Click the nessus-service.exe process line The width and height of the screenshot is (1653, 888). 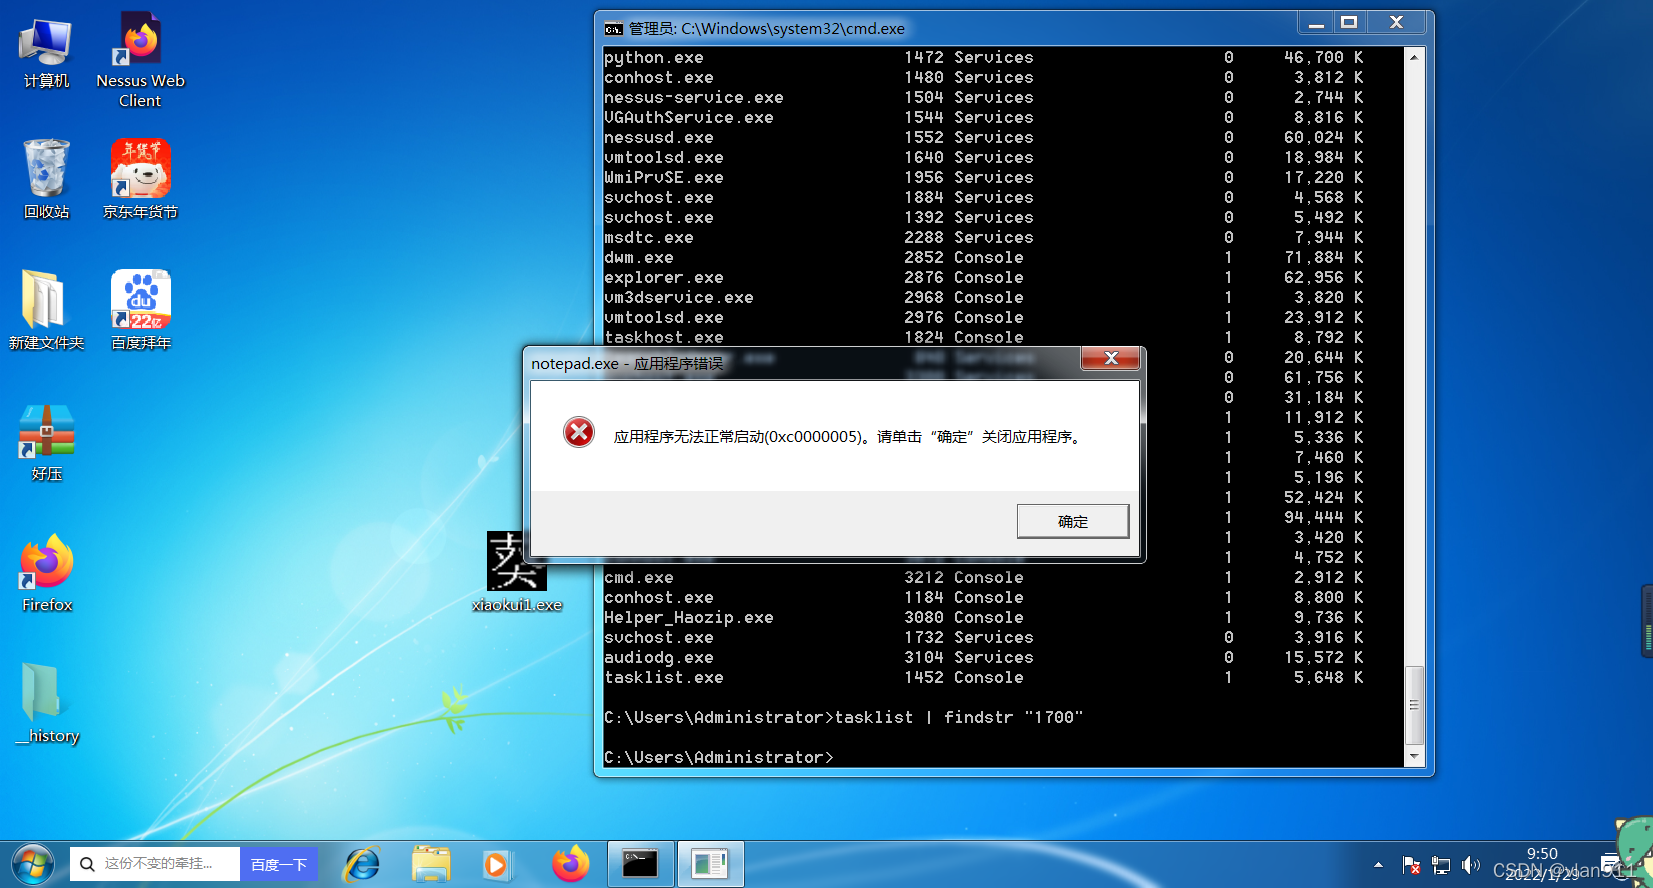[984, 98]
